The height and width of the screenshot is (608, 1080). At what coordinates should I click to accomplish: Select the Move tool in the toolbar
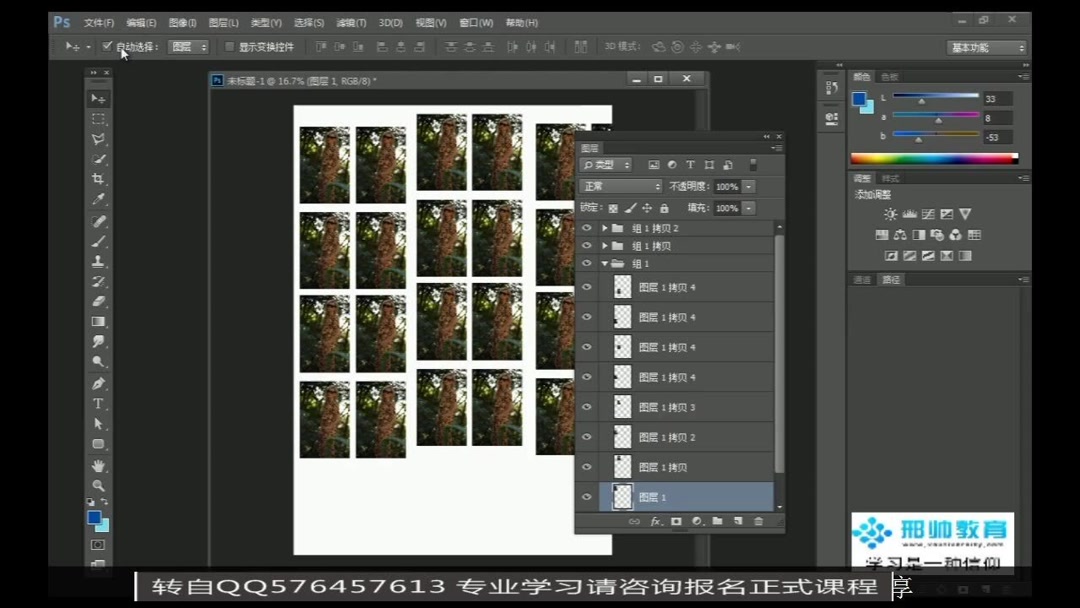[99, 98]
